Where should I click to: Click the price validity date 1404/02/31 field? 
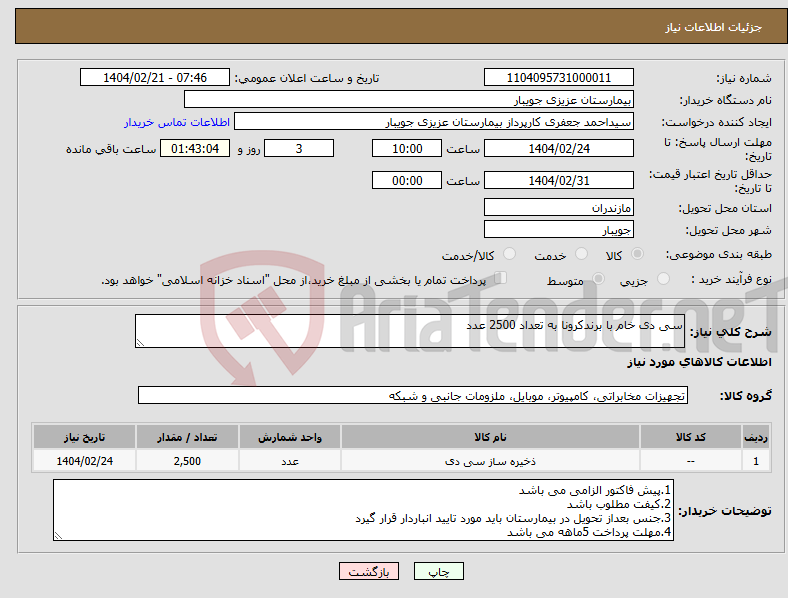(558, 180)
